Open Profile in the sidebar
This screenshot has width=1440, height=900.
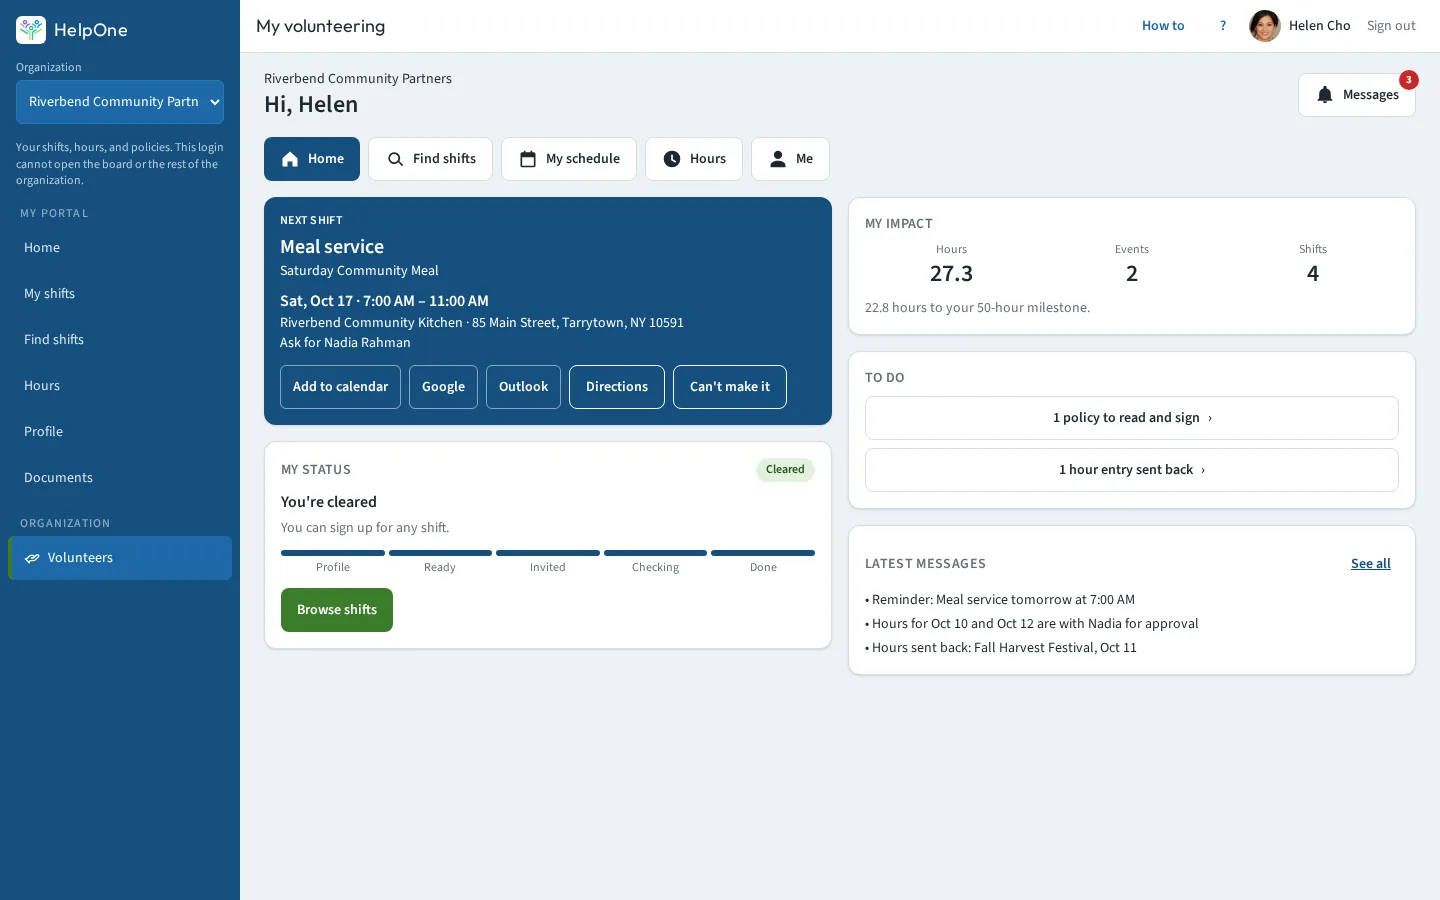coord(120,432)
